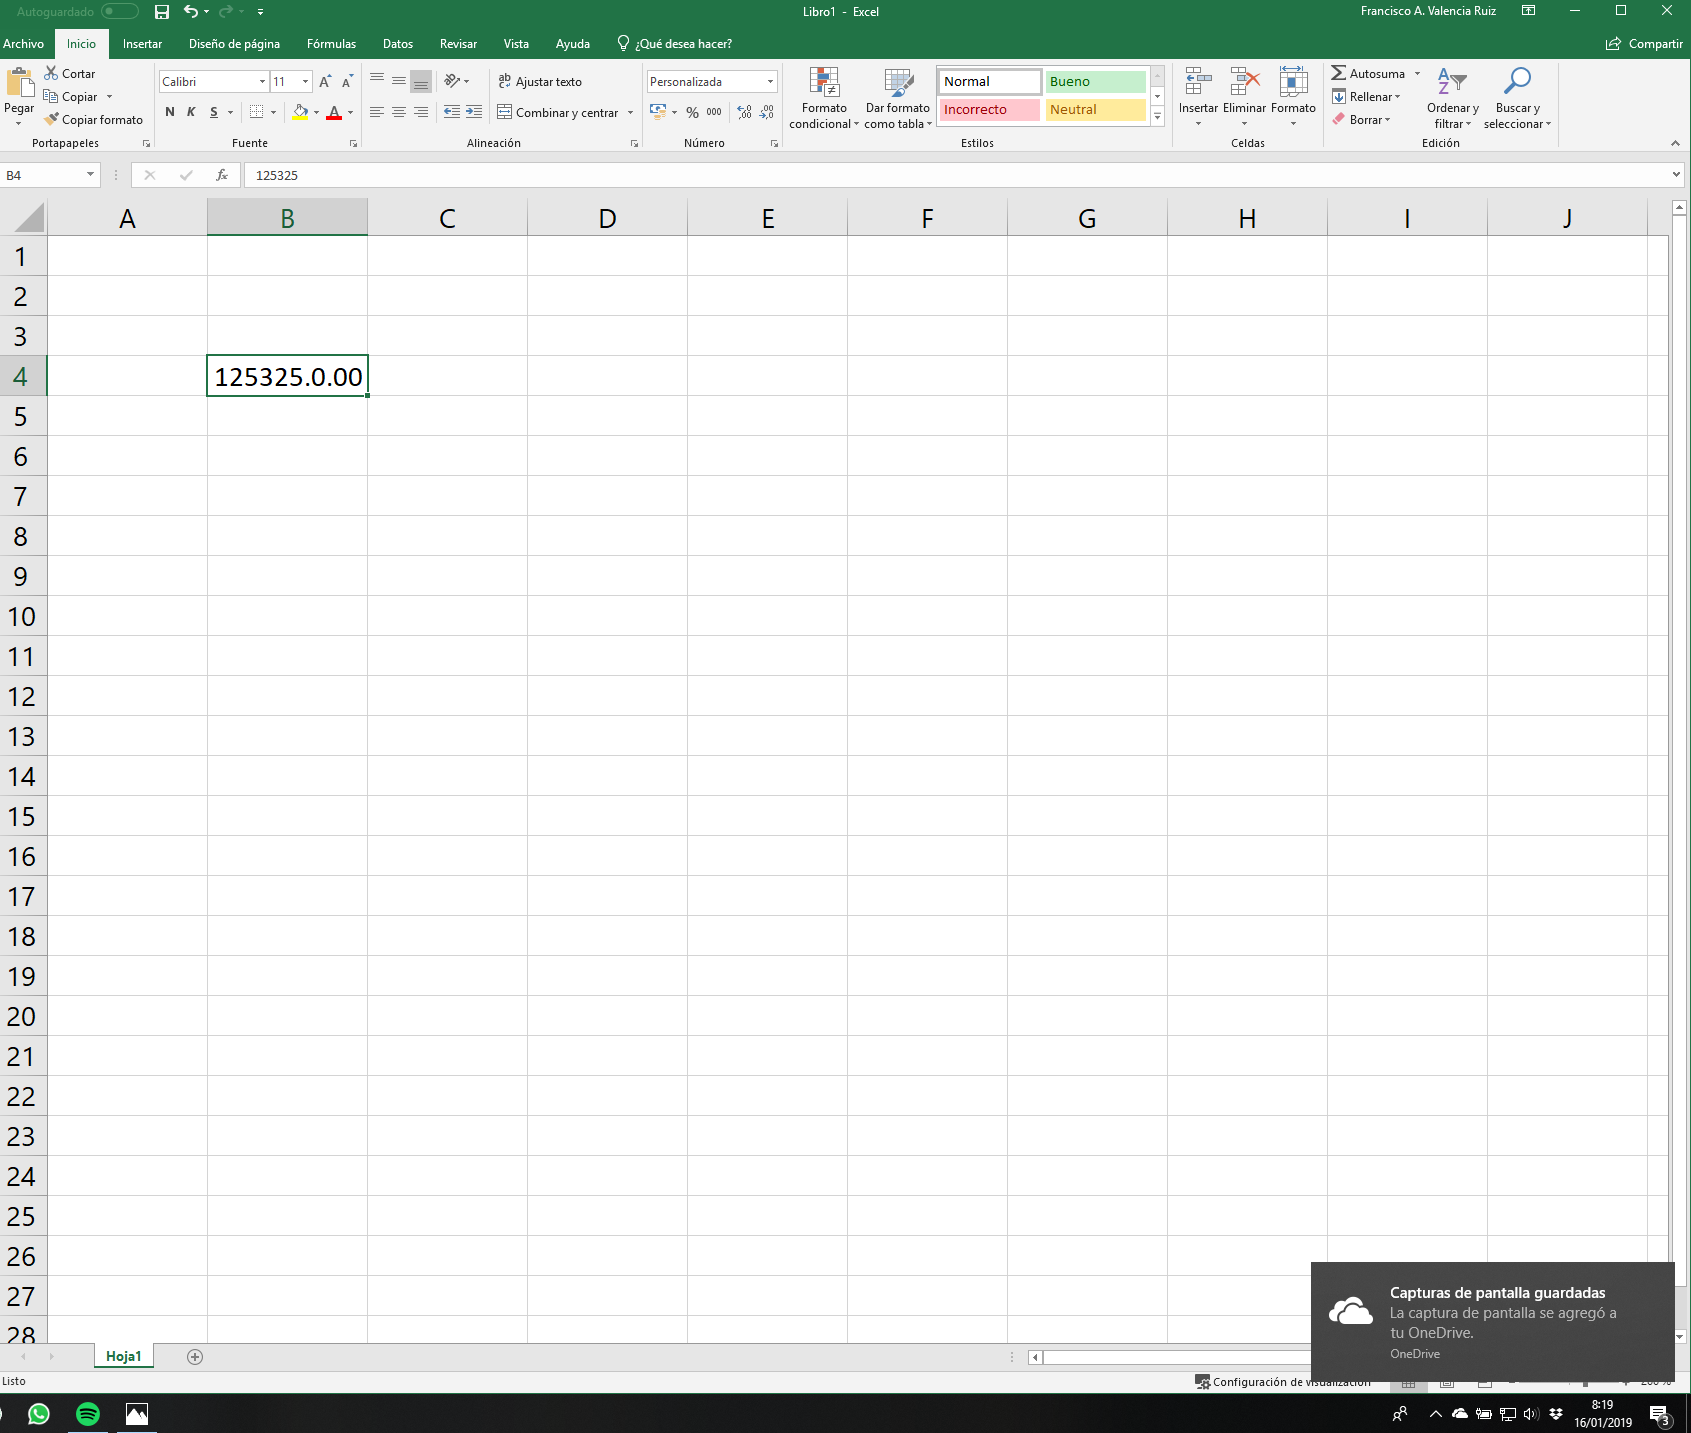
Task: Apply thousands separator 000 icon
Action: click(x=714, y=112)
